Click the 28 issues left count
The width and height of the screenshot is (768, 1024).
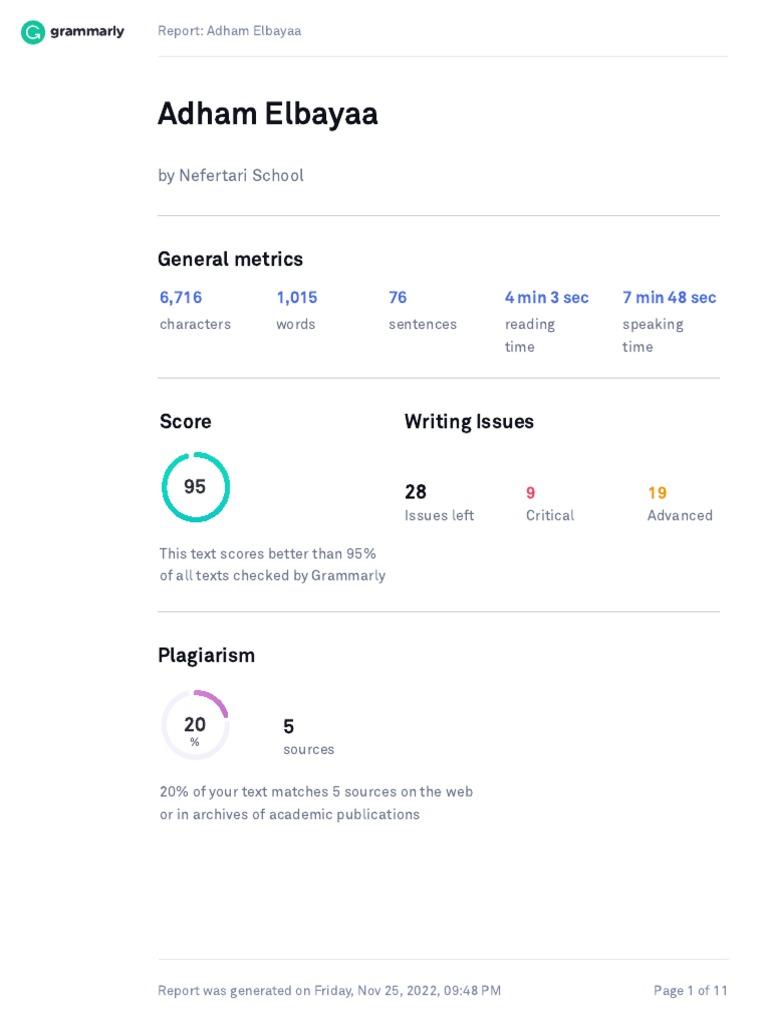(416, 492)
